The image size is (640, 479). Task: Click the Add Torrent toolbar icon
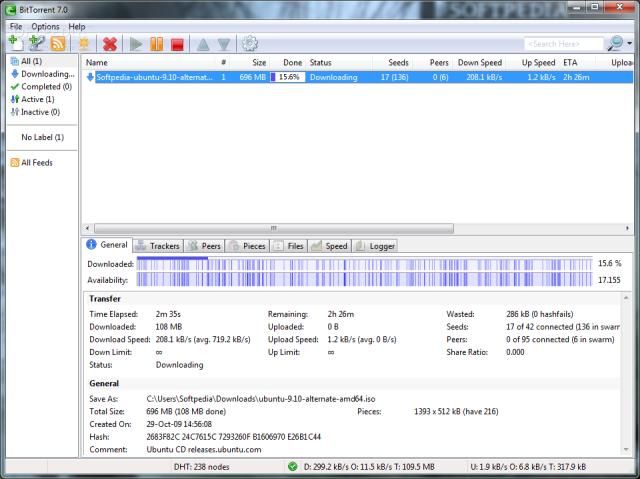[x=15, y=43]
